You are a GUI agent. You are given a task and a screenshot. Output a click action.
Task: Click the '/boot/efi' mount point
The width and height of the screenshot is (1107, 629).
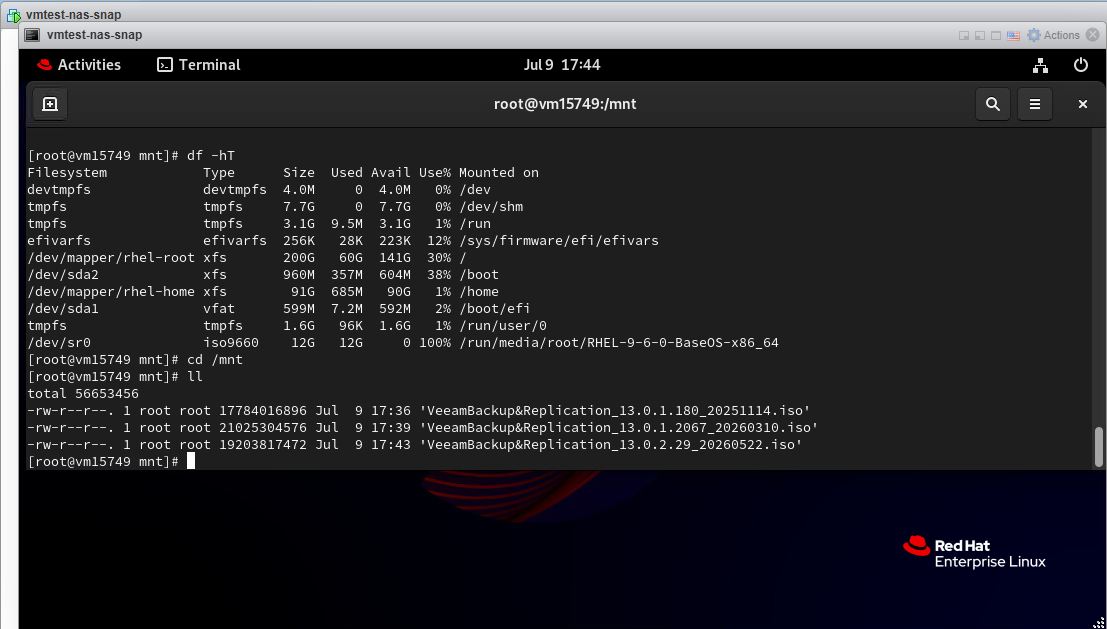point(494,308)
